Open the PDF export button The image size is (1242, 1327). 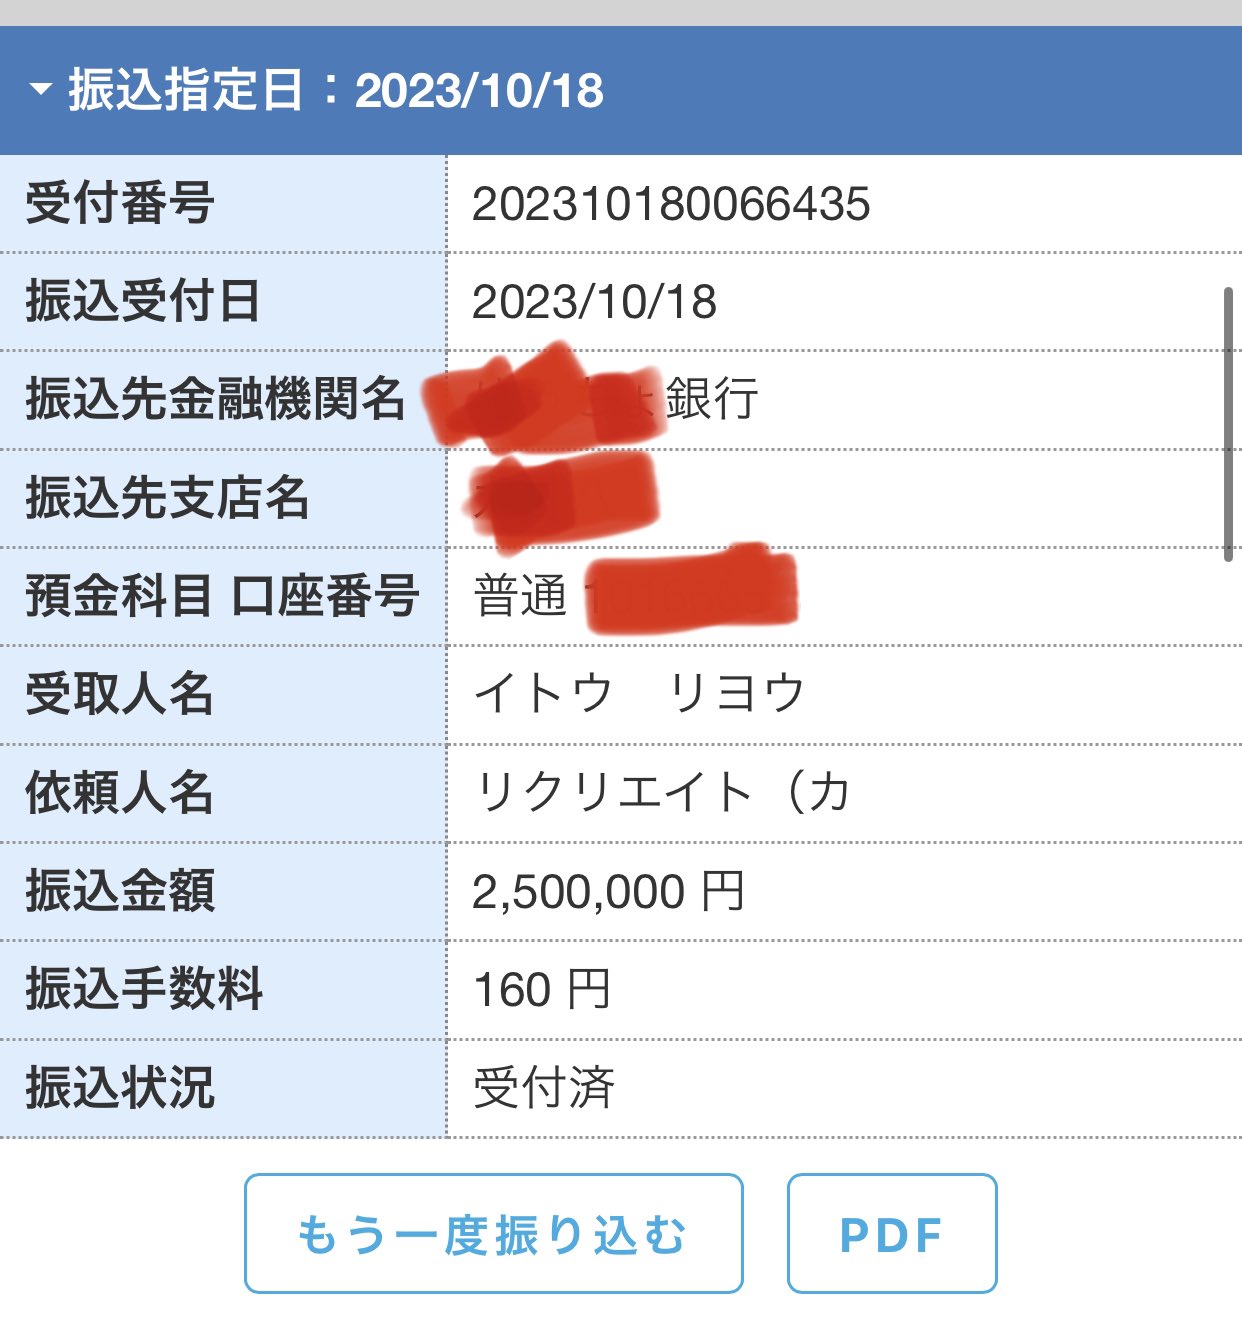[891, 1234]
